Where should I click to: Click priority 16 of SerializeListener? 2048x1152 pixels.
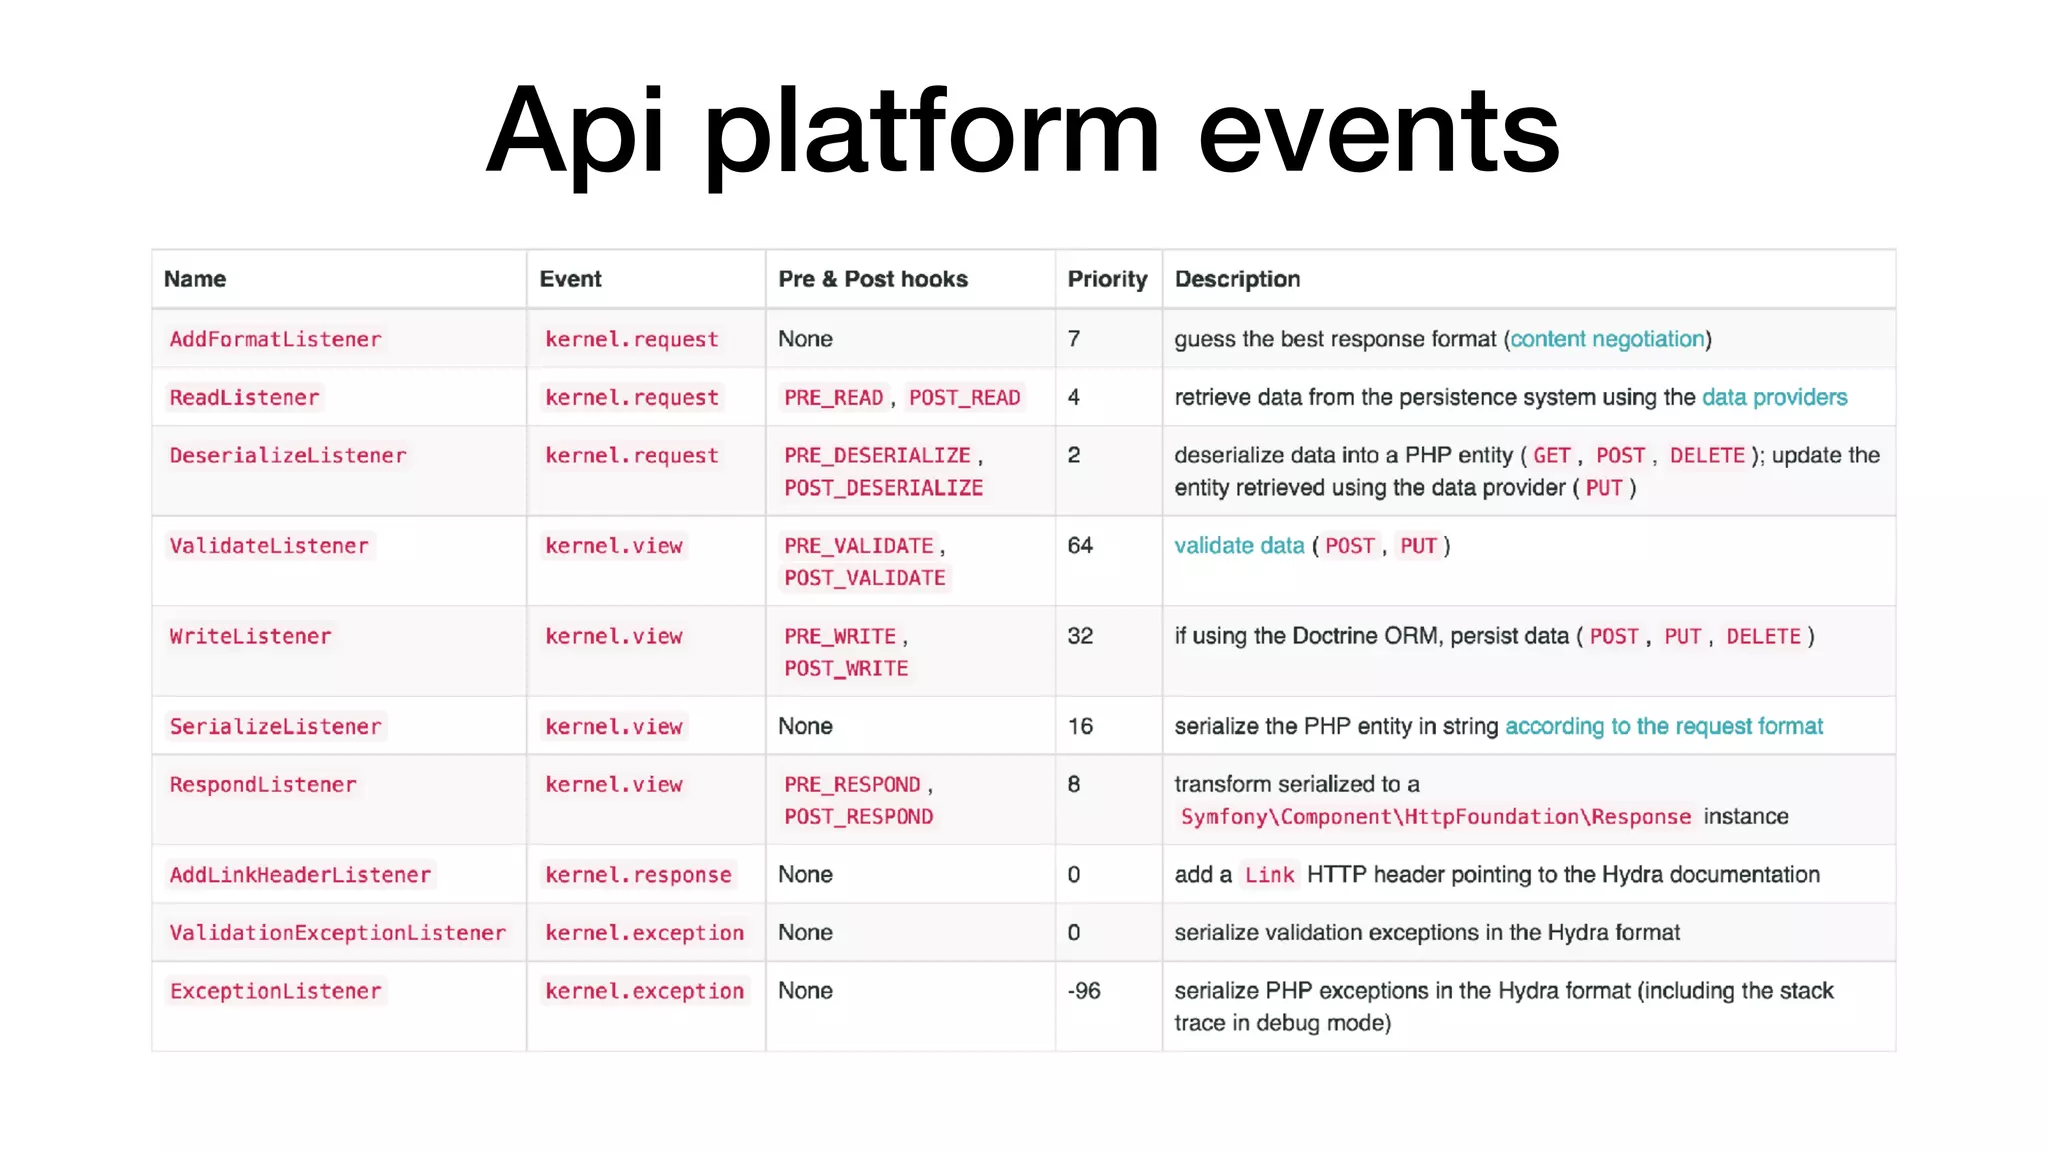[1080, 726]
